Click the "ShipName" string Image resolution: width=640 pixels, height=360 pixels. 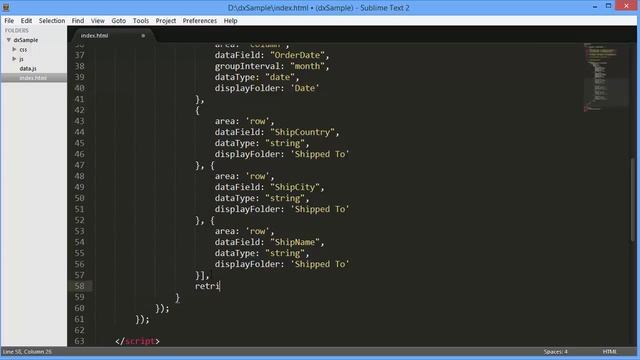pyautogui.click(x=295, y=242)
